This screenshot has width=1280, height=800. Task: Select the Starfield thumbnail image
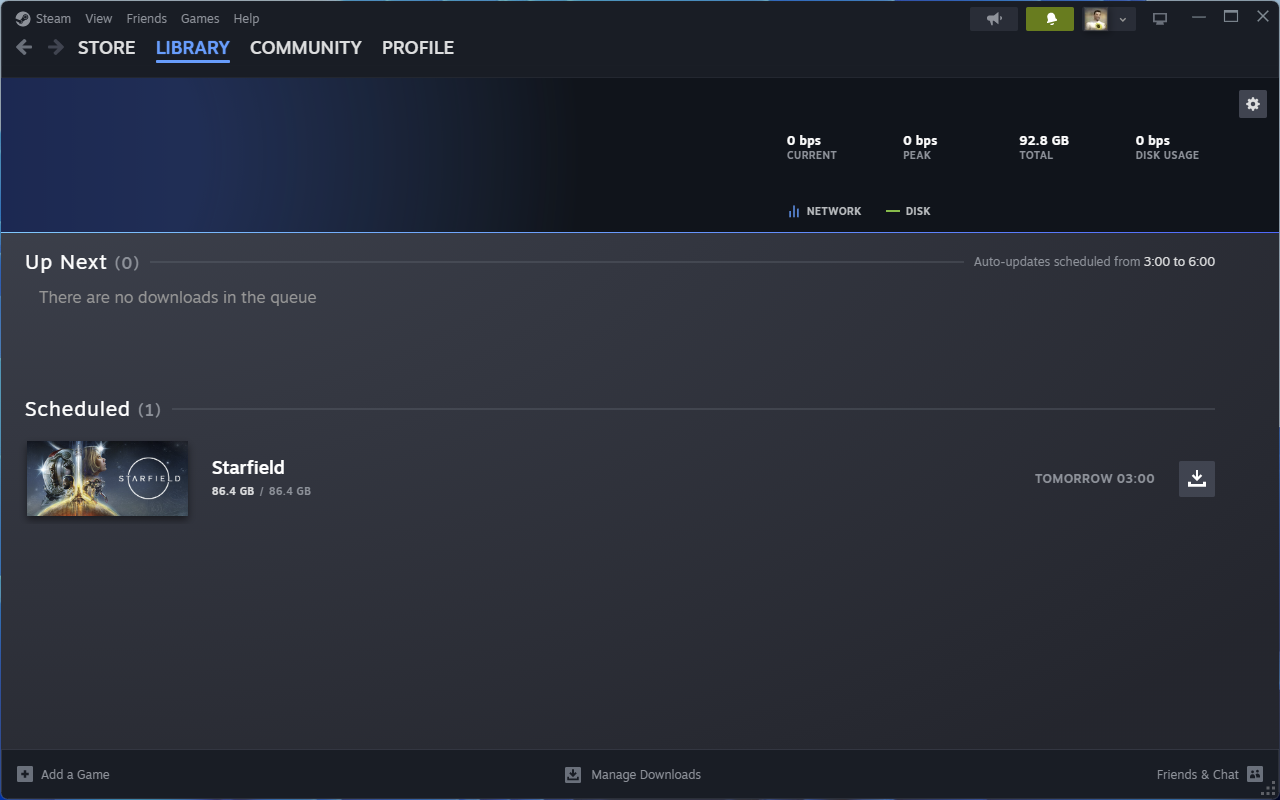107,479
